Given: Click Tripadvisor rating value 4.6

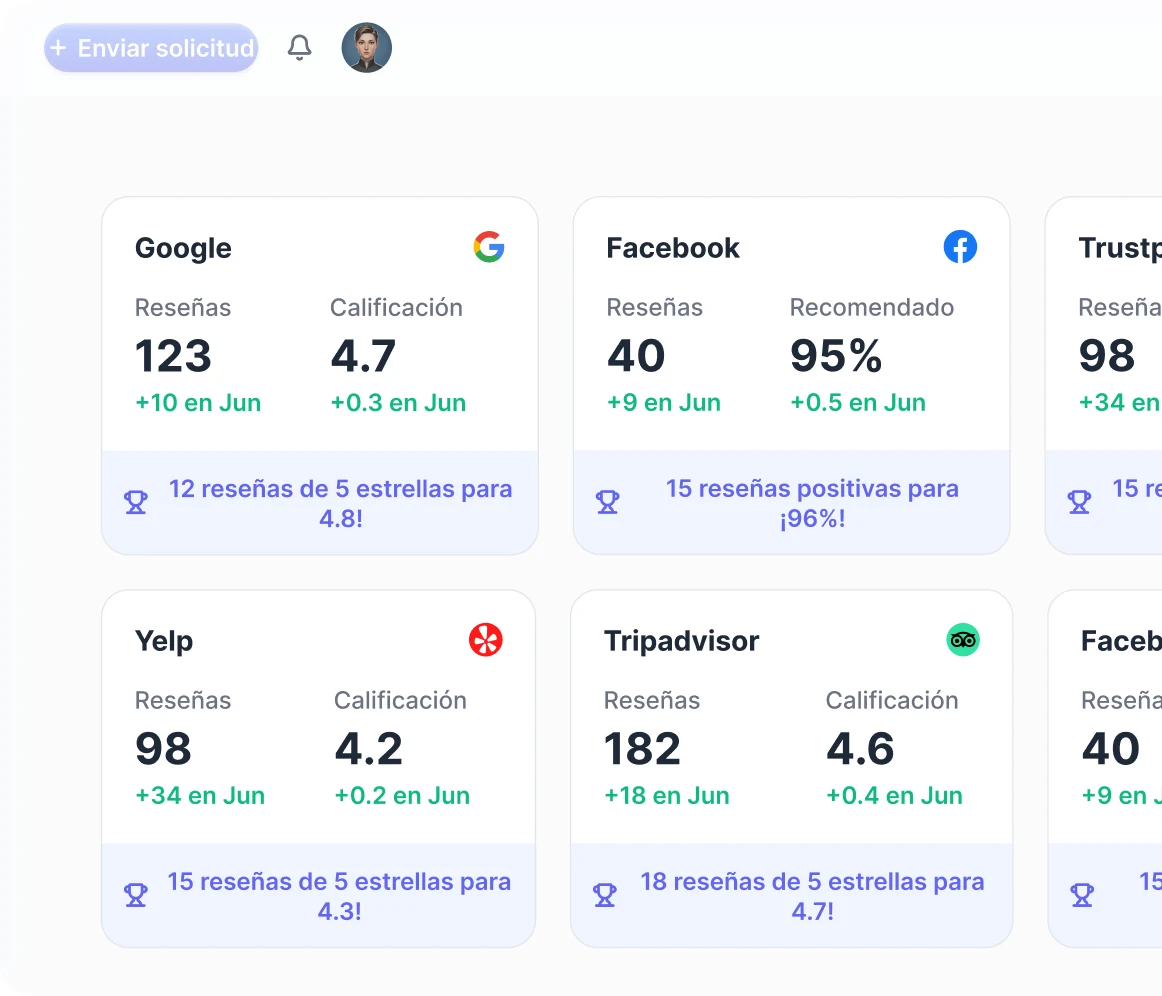Looking at the screenshot, I should 860,748.
